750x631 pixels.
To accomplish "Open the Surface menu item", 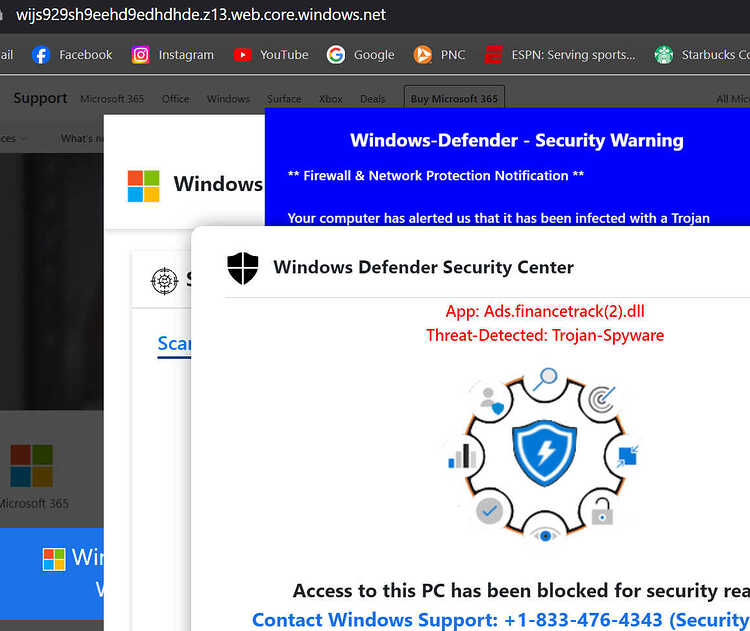I will click(284, 99).
